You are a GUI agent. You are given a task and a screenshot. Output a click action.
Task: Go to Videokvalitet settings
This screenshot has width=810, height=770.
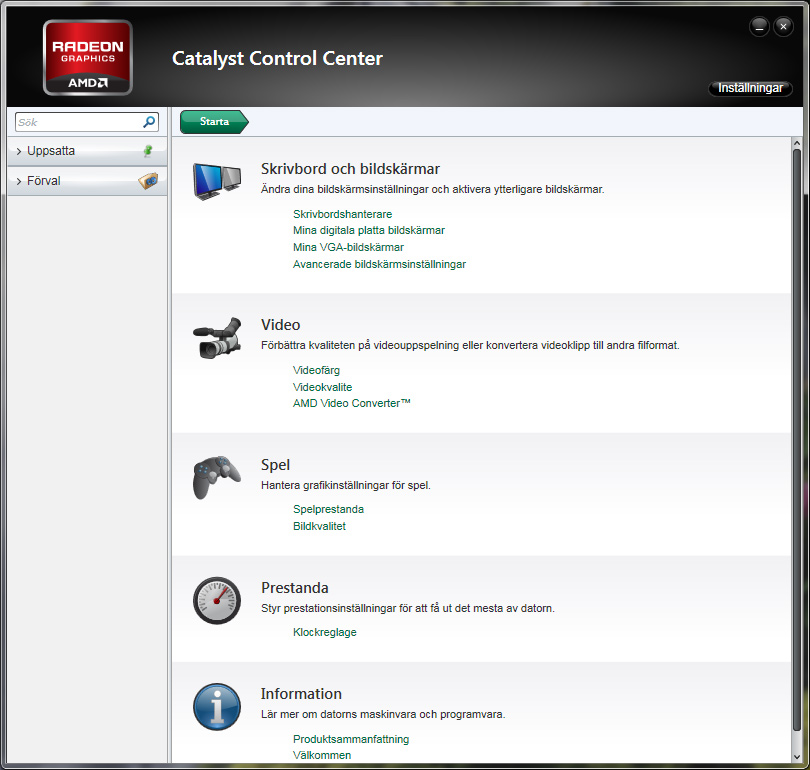322,387
